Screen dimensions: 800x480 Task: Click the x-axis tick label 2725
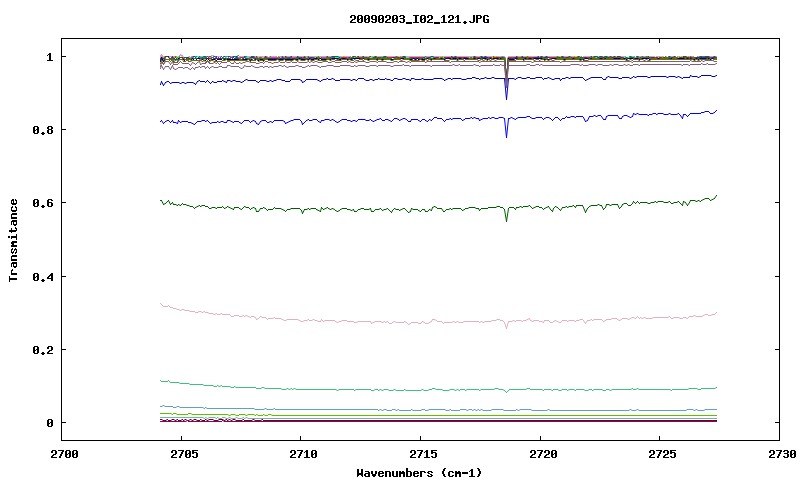click(x=662, y=453)
